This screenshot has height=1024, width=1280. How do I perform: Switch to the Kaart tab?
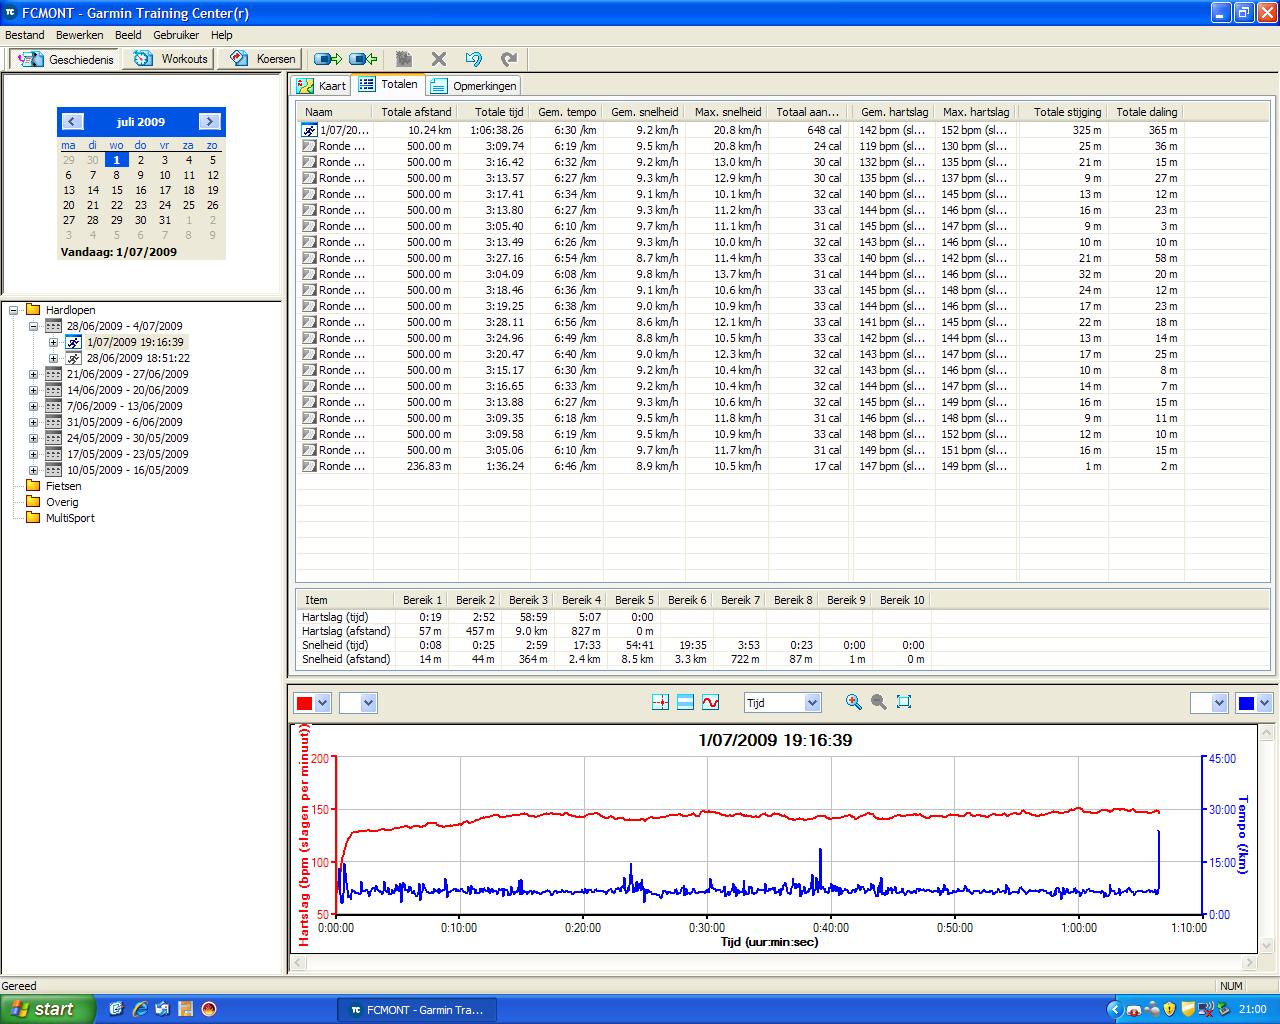coord(322,86)
